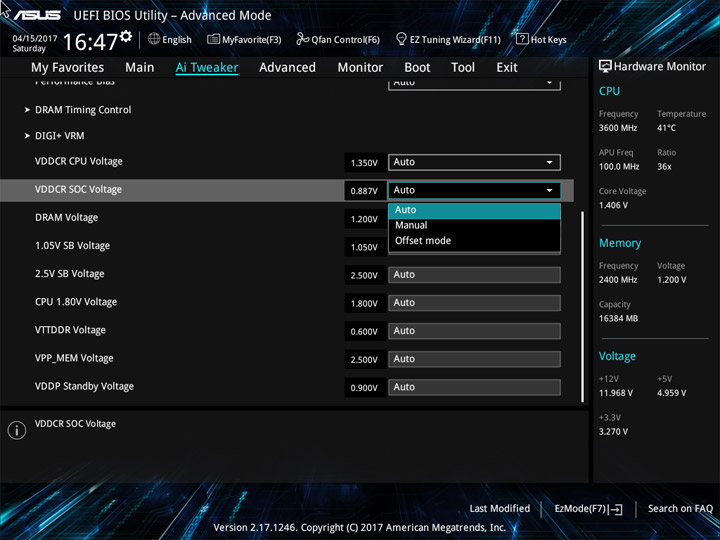Click the 4.959 V reading
The width and height of the screenshot is (720, 540).
[672, 393]
